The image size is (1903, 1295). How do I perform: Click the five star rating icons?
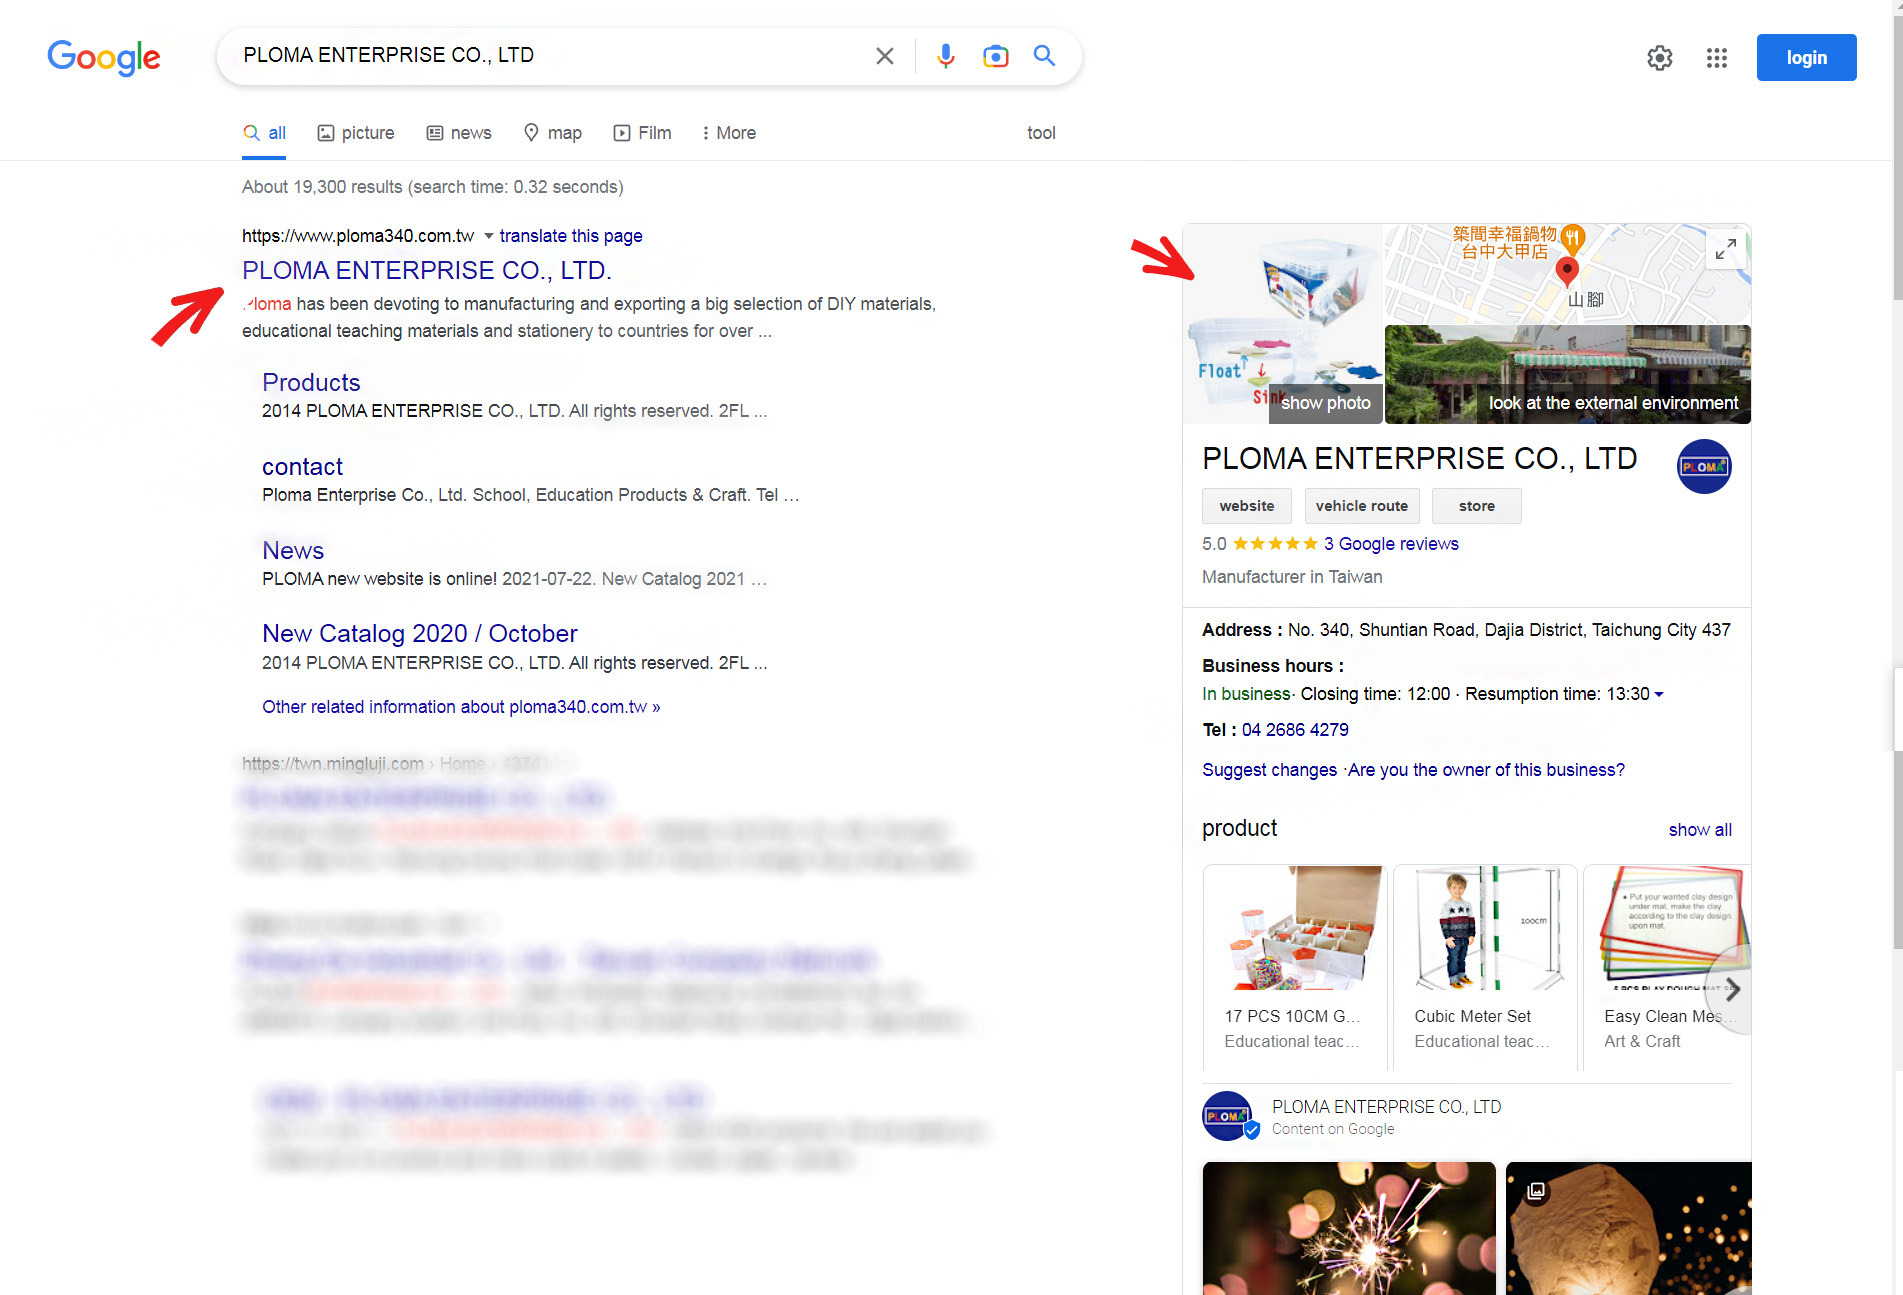click(1275, 544)
